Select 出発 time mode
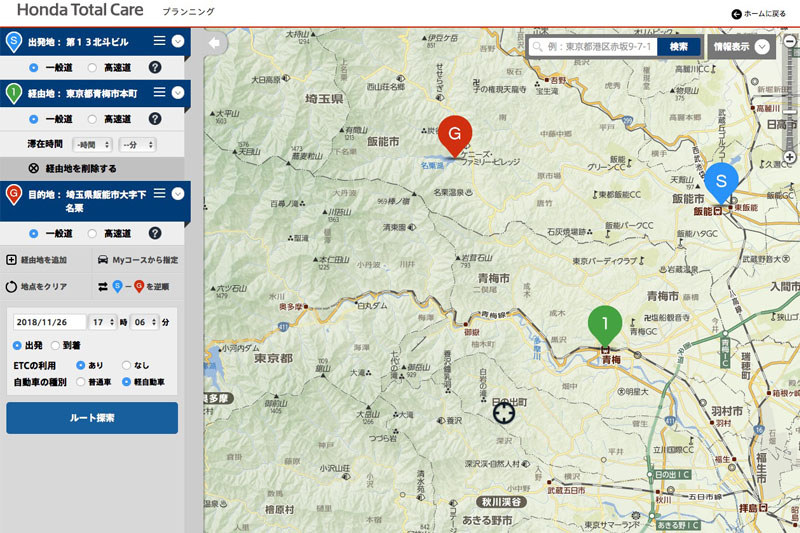Viewport: 800px width, 533px height. [17, 345]
